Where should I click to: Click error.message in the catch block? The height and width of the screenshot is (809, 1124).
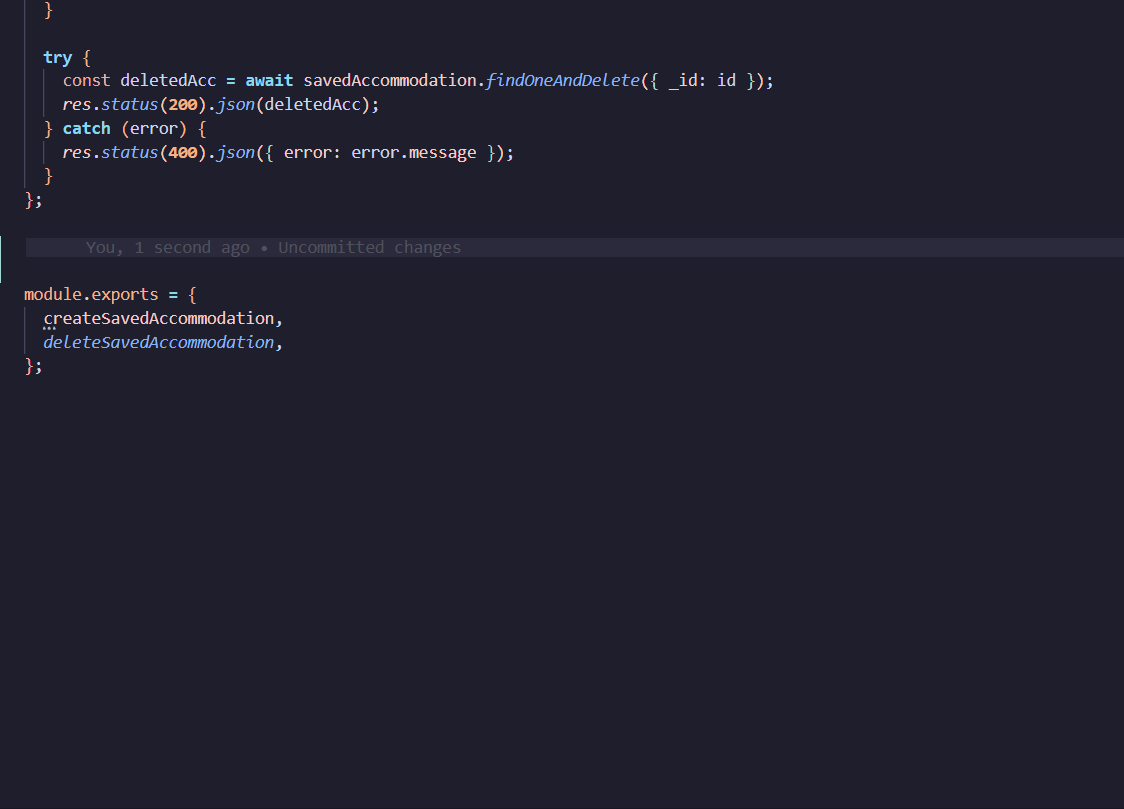414,153
